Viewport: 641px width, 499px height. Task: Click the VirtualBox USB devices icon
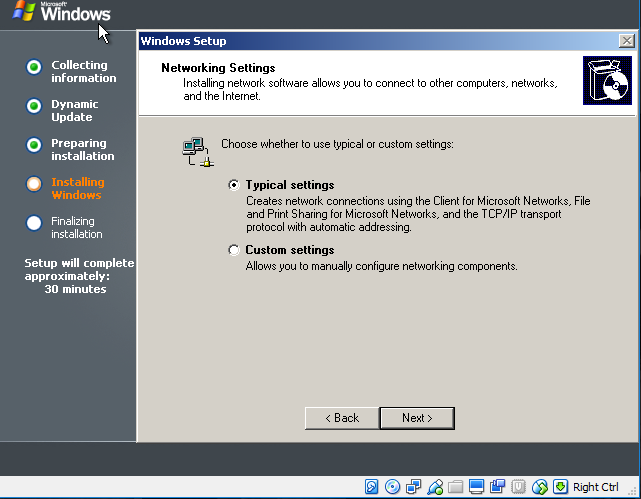435,487
